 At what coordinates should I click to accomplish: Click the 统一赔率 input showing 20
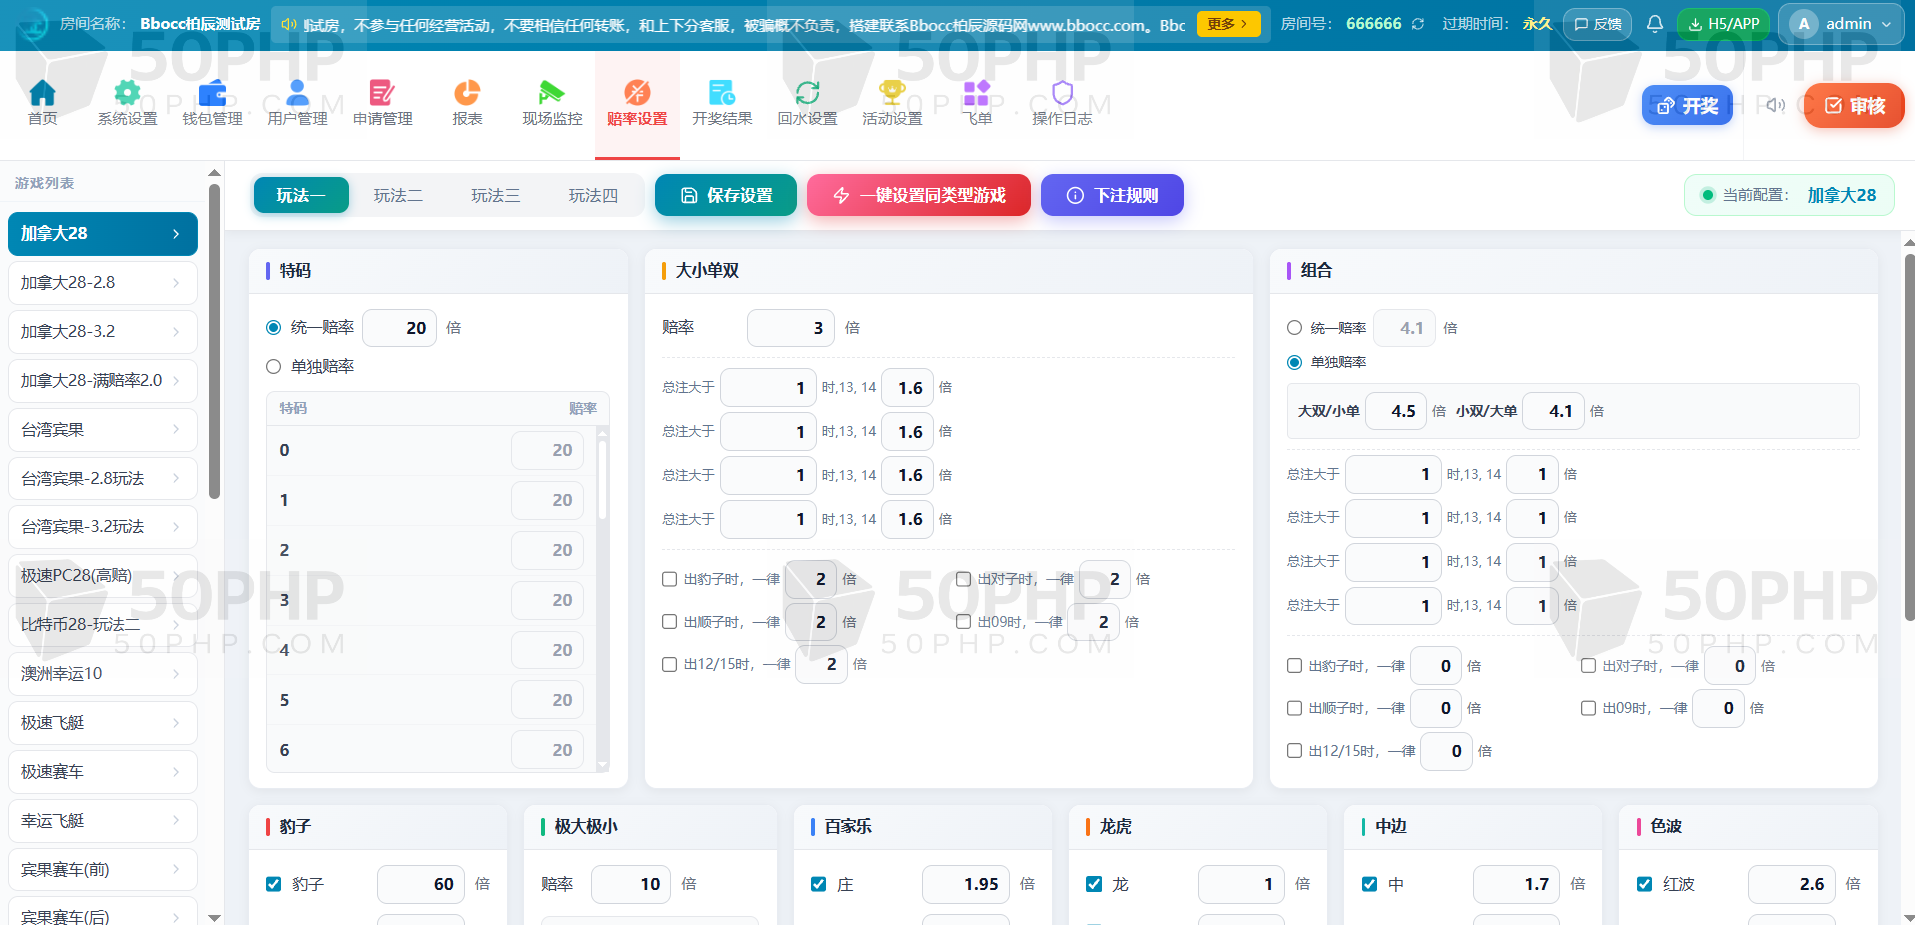pos(399,328)
